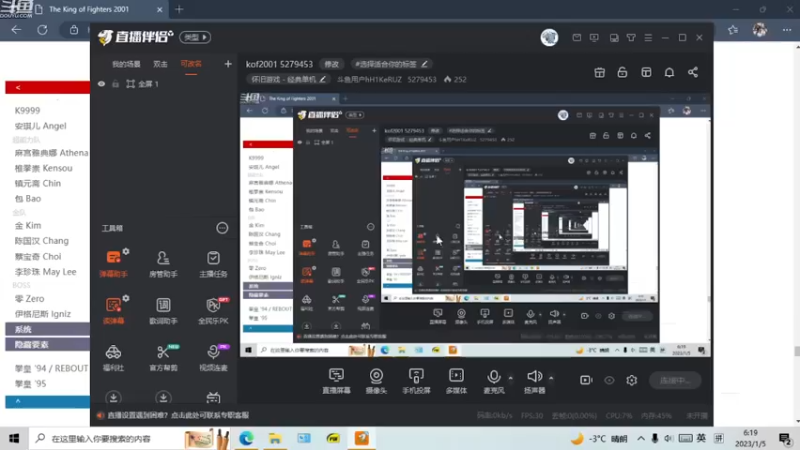Add 直播屏幕 screen capture source
The width and height of the screenshot is (800, 450).
coord(336,381)
